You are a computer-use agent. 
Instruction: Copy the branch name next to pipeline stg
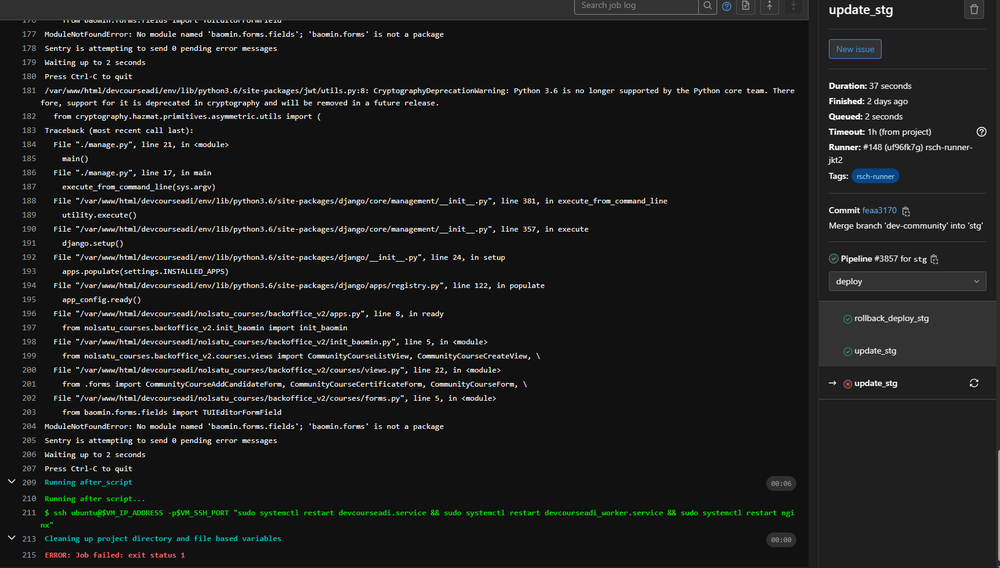934,259
